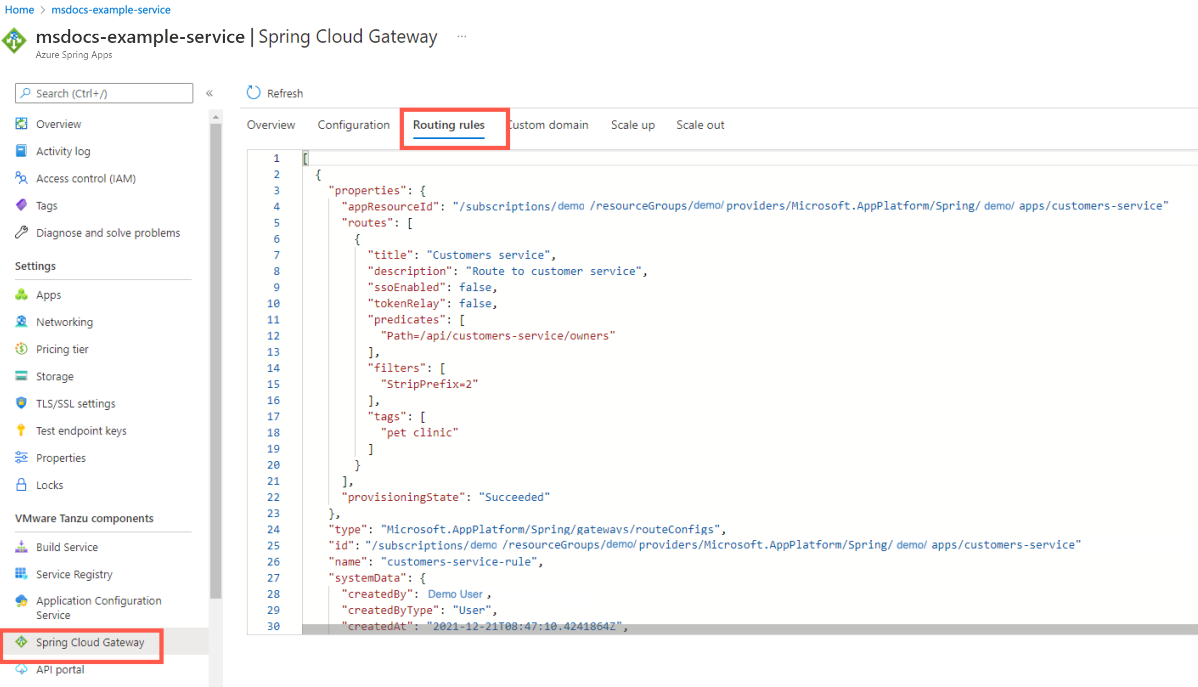Collapse the sidebar with double-chevron button
Image resolution: width=1198 pixels, height=687 pixels.
pos(209,93)
